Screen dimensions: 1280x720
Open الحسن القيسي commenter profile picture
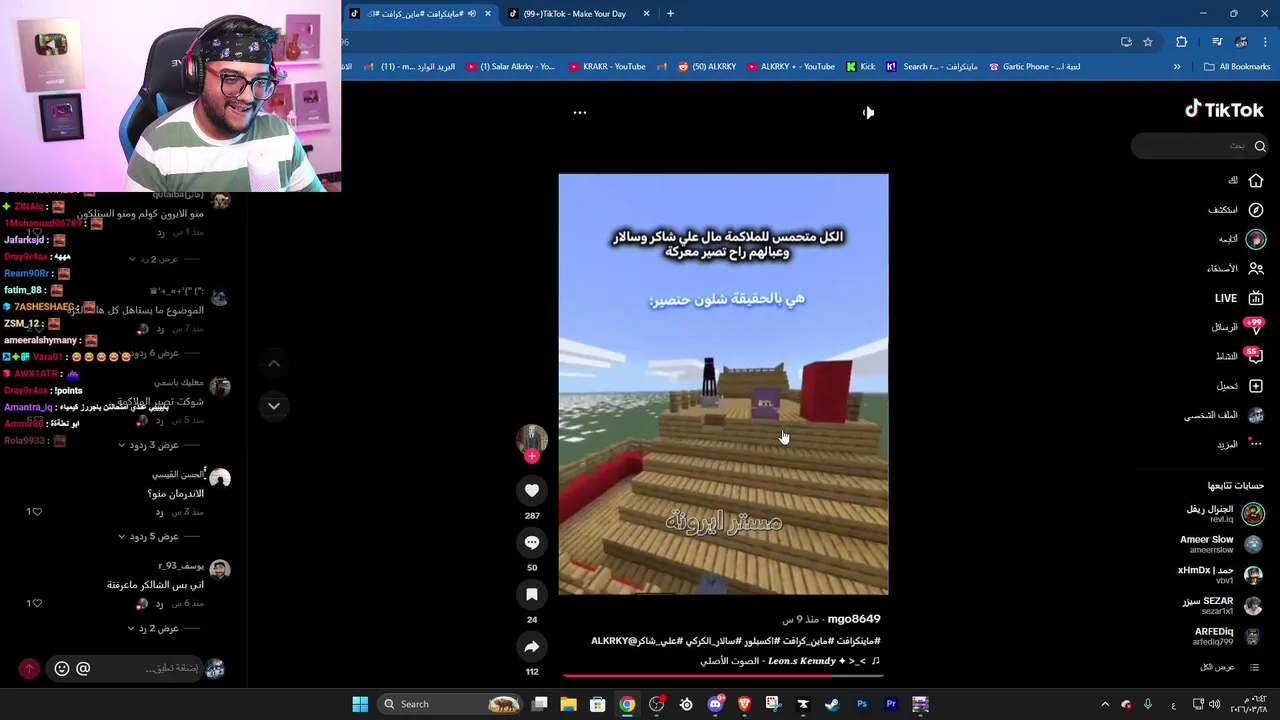pyautogui.click(x=220, y=478)
